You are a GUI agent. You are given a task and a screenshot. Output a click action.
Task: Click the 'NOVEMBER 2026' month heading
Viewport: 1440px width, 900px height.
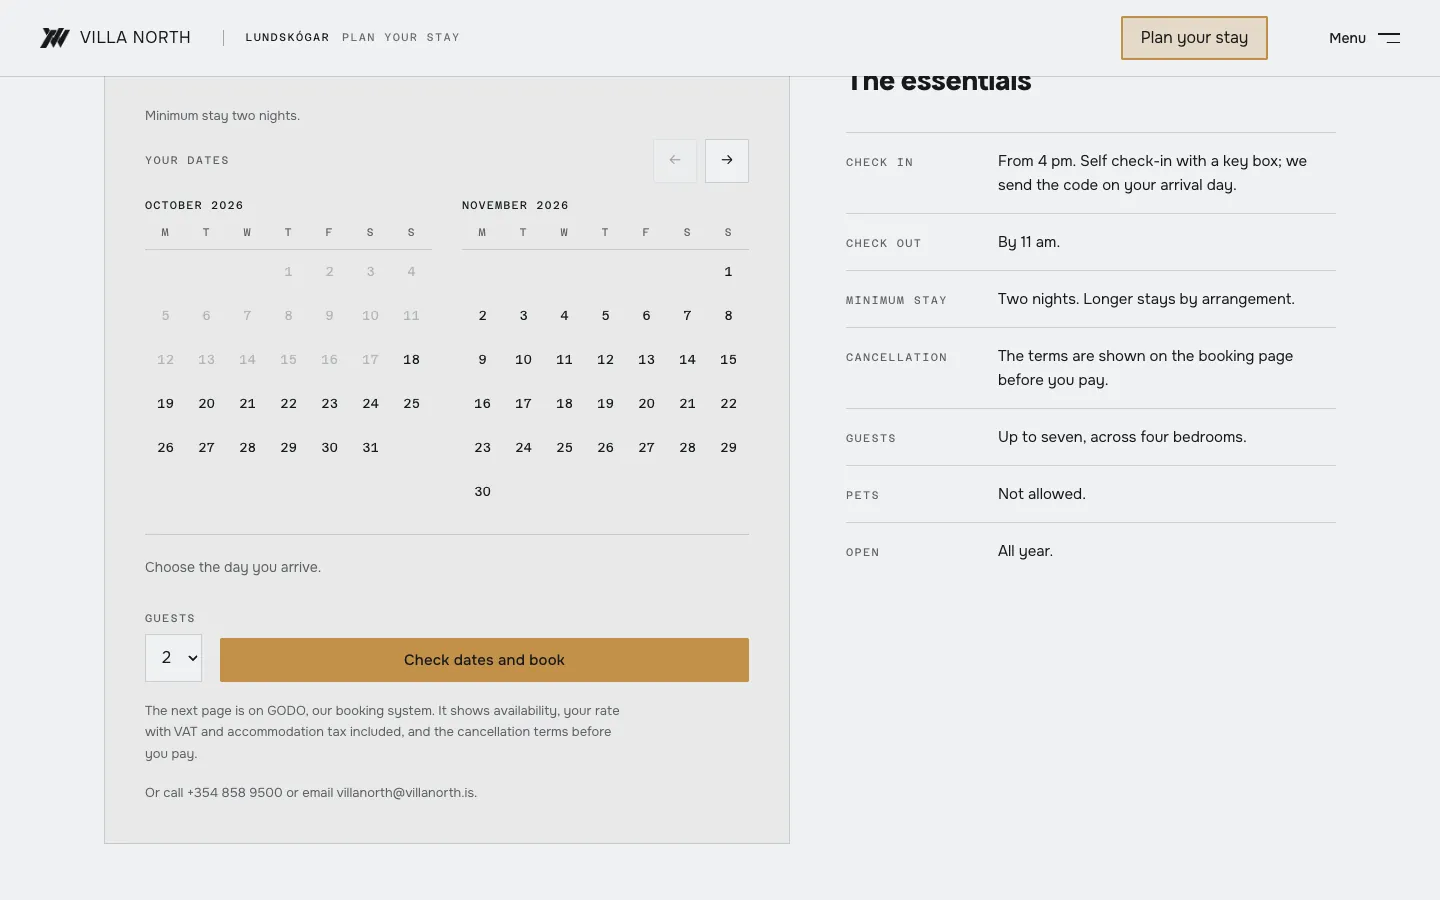(515, 205)
